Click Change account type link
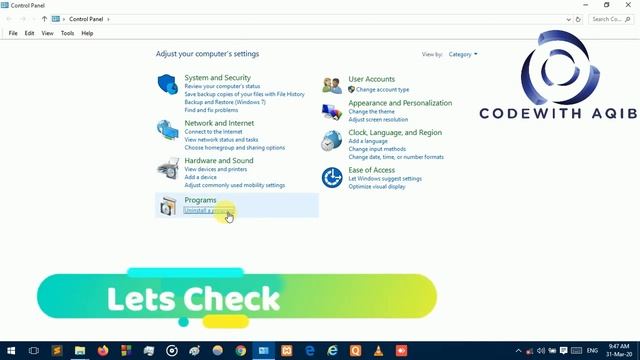The image size is (640, 360). pyautogui.click(x=382, y=89)
